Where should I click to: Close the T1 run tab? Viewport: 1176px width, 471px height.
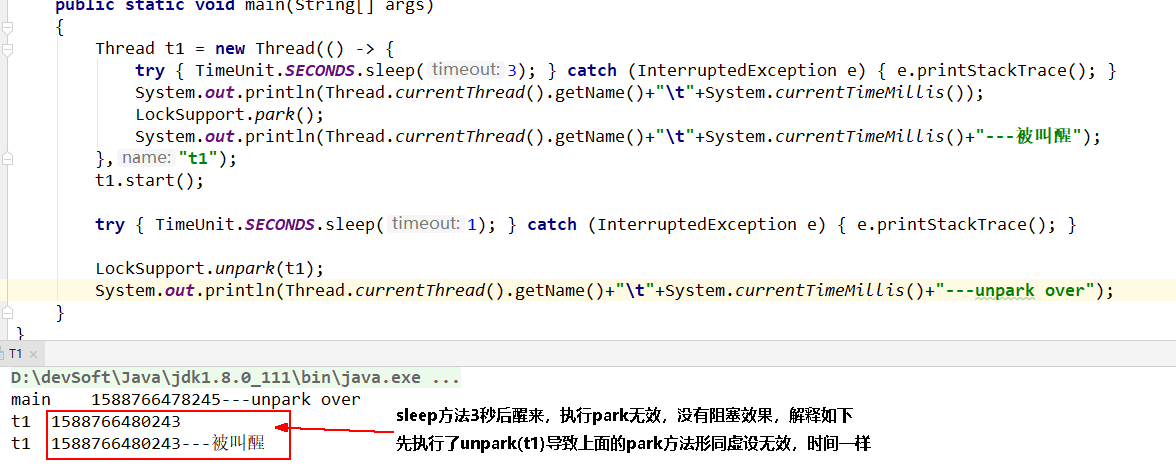pos(35,354)
